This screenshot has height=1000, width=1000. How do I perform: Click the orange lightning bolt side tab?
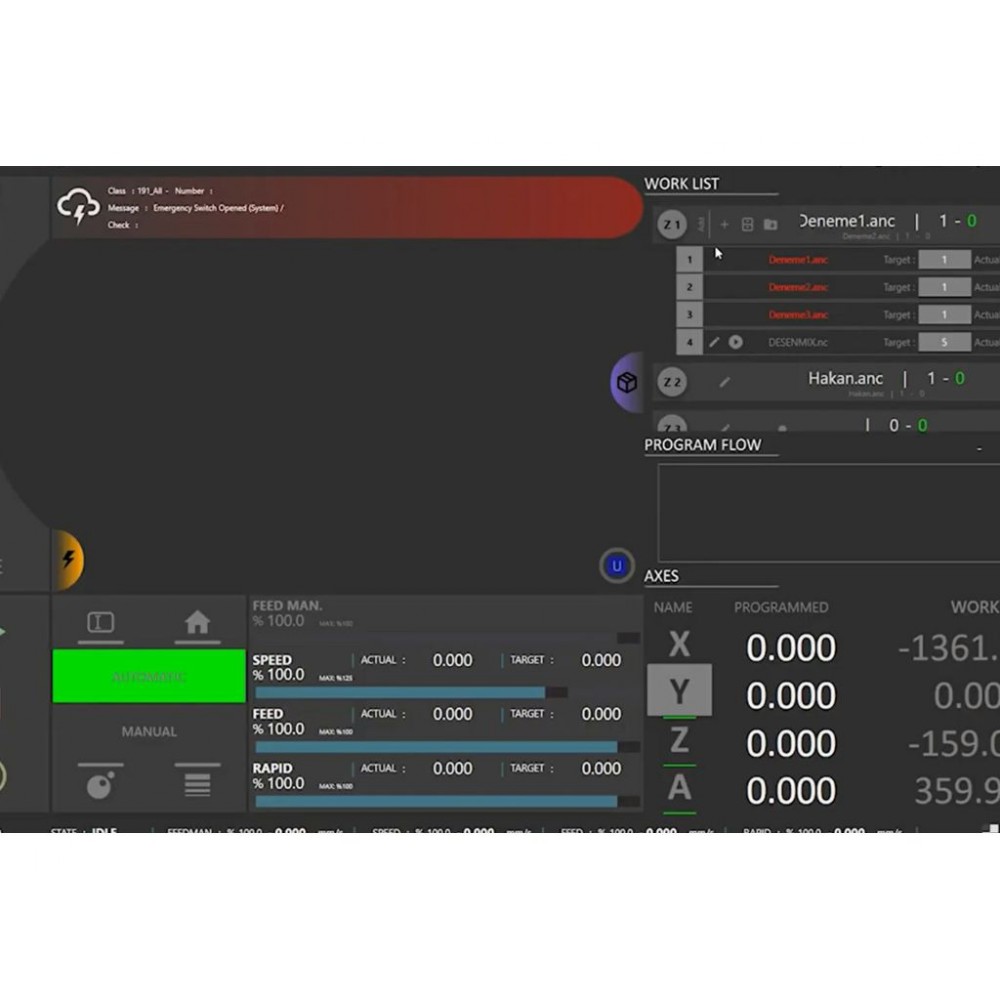(70, 560)
